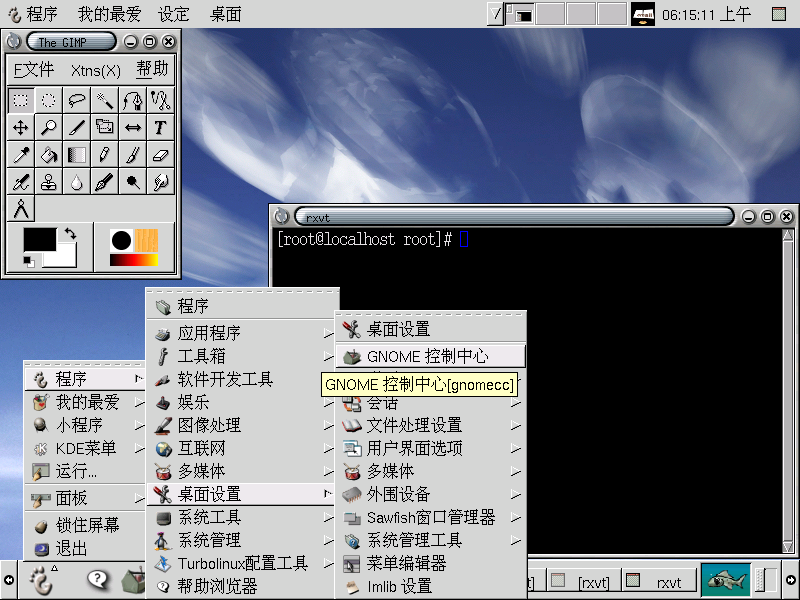The width and height of the screenshot is (800, 600).
Task: Select the Ellipse Select tool in GIMP
Action: (x=48, y=100)
